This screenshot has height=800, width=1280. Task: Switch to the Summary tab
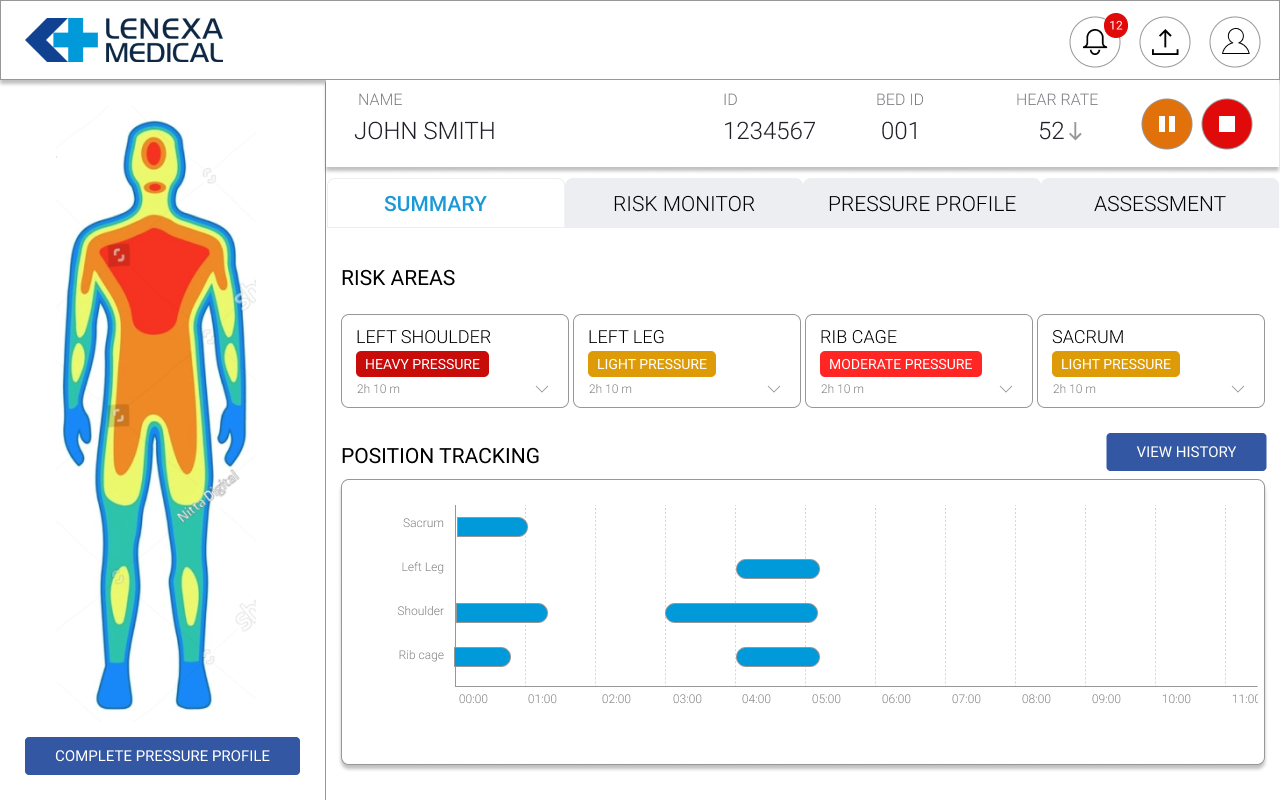pos(446,204)
